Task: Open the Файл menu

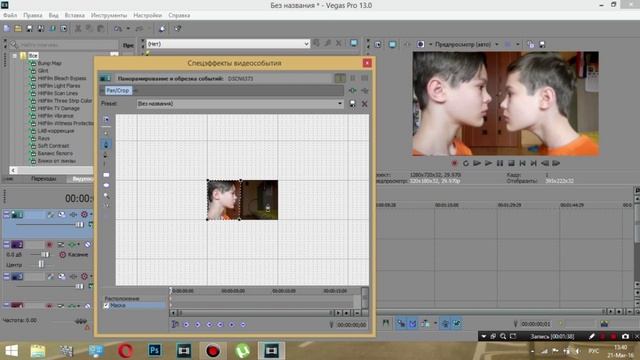Action: [10, 15]
